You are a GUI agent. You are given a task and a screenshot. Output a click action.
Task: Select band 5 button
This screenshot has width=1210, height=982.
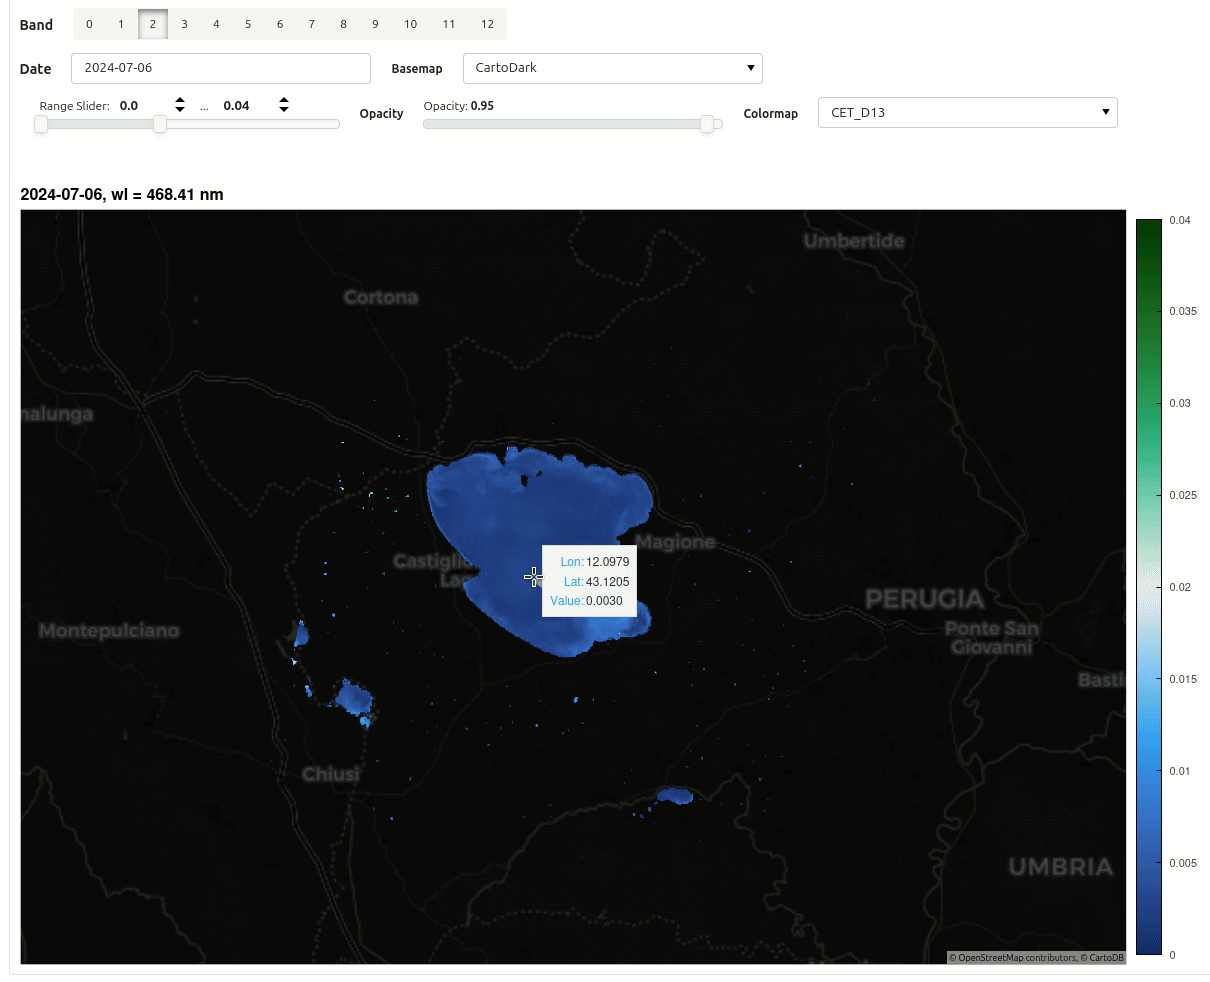[248, 24]
